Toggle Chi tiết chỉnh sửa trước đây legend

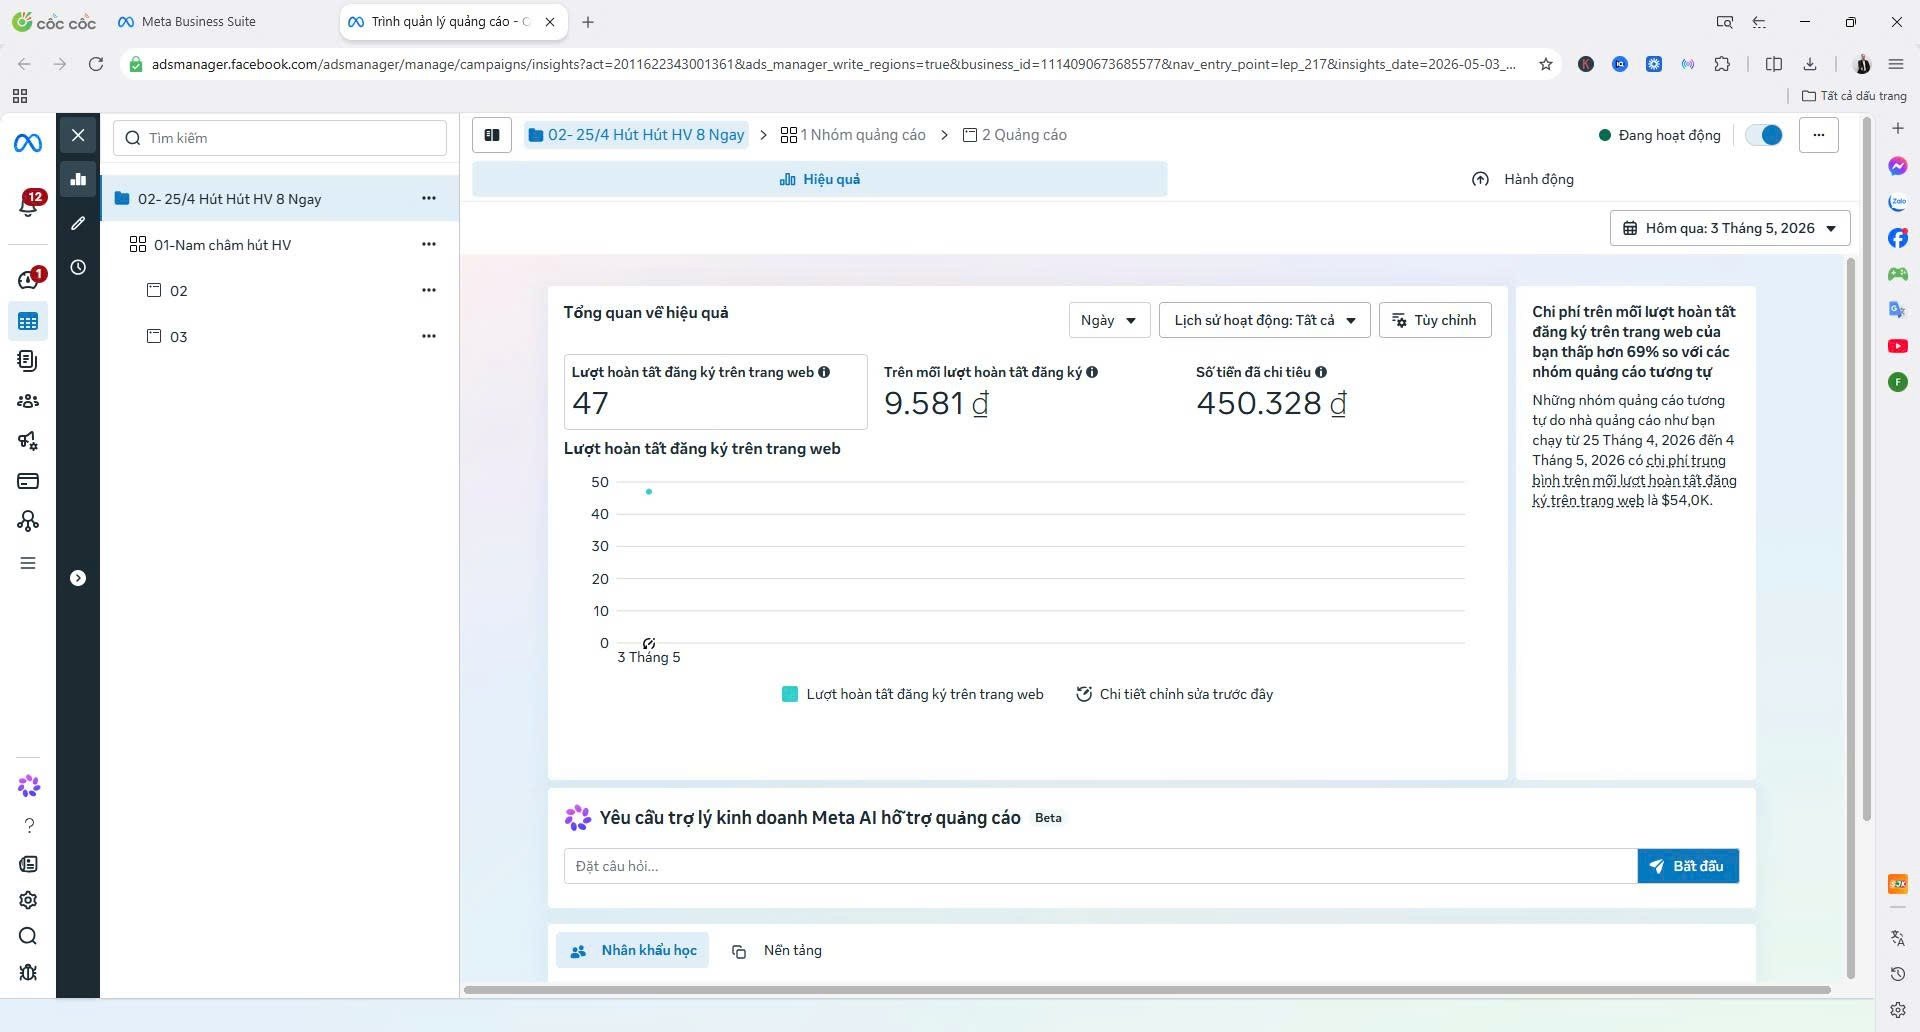pos(1175,694)
